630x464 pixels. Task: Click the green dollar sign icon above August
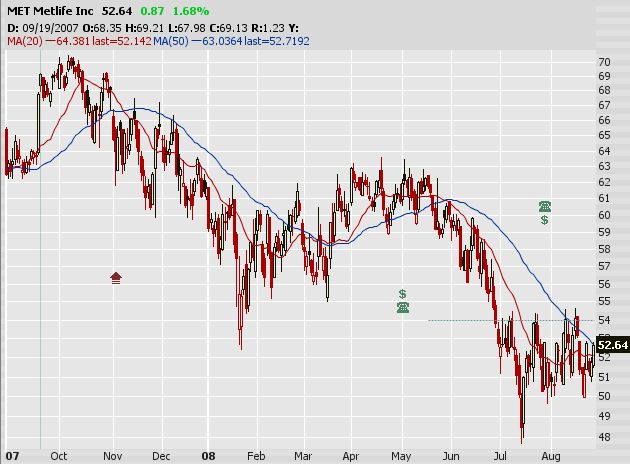click(544, 220)
